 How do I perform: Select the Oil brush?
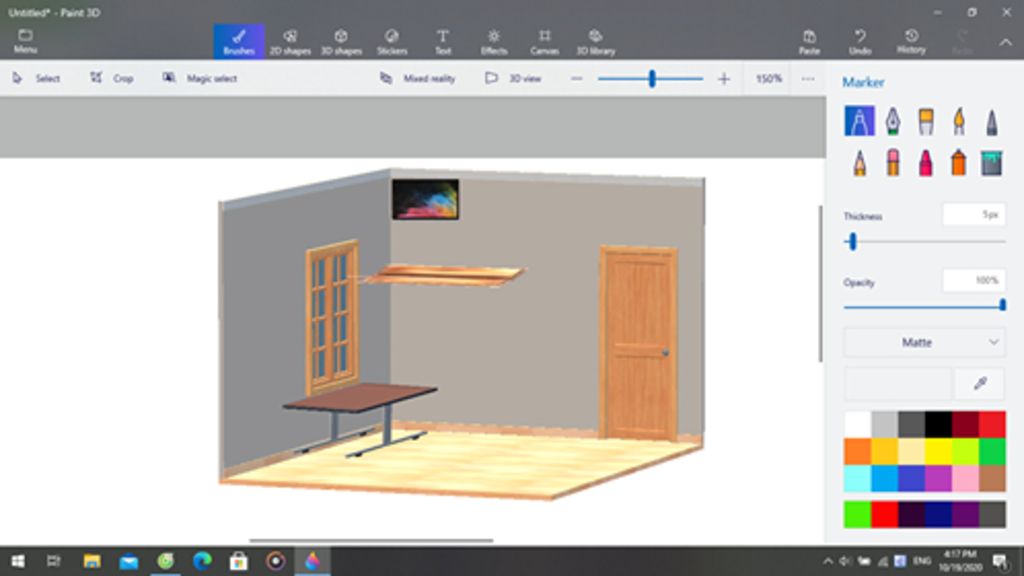point(925,121)
